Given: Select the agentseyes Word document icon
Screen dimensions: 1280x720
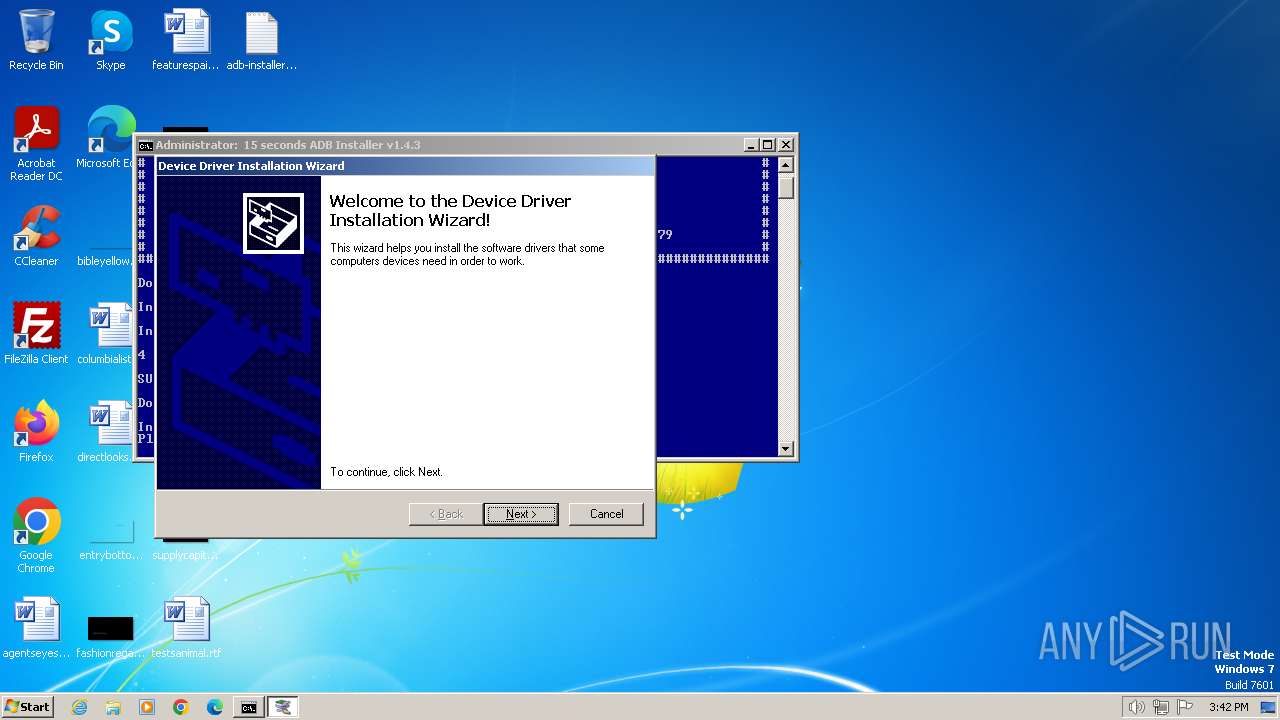Looking at the screenshot, I should pos(36,628).
